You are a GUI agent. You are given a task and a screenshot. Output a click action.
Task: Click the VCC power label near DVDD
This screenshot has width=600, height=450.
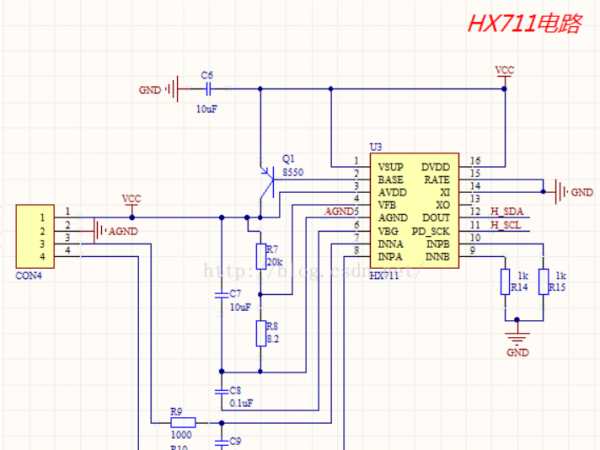click(x=505, y=73)
